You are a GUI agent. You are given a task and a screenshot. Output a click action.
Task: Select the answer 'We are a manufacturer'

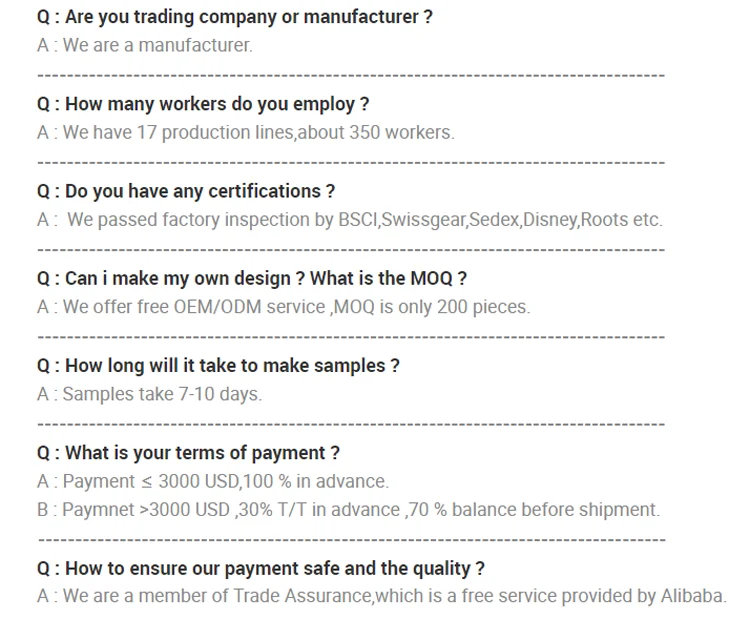point(145,45)
